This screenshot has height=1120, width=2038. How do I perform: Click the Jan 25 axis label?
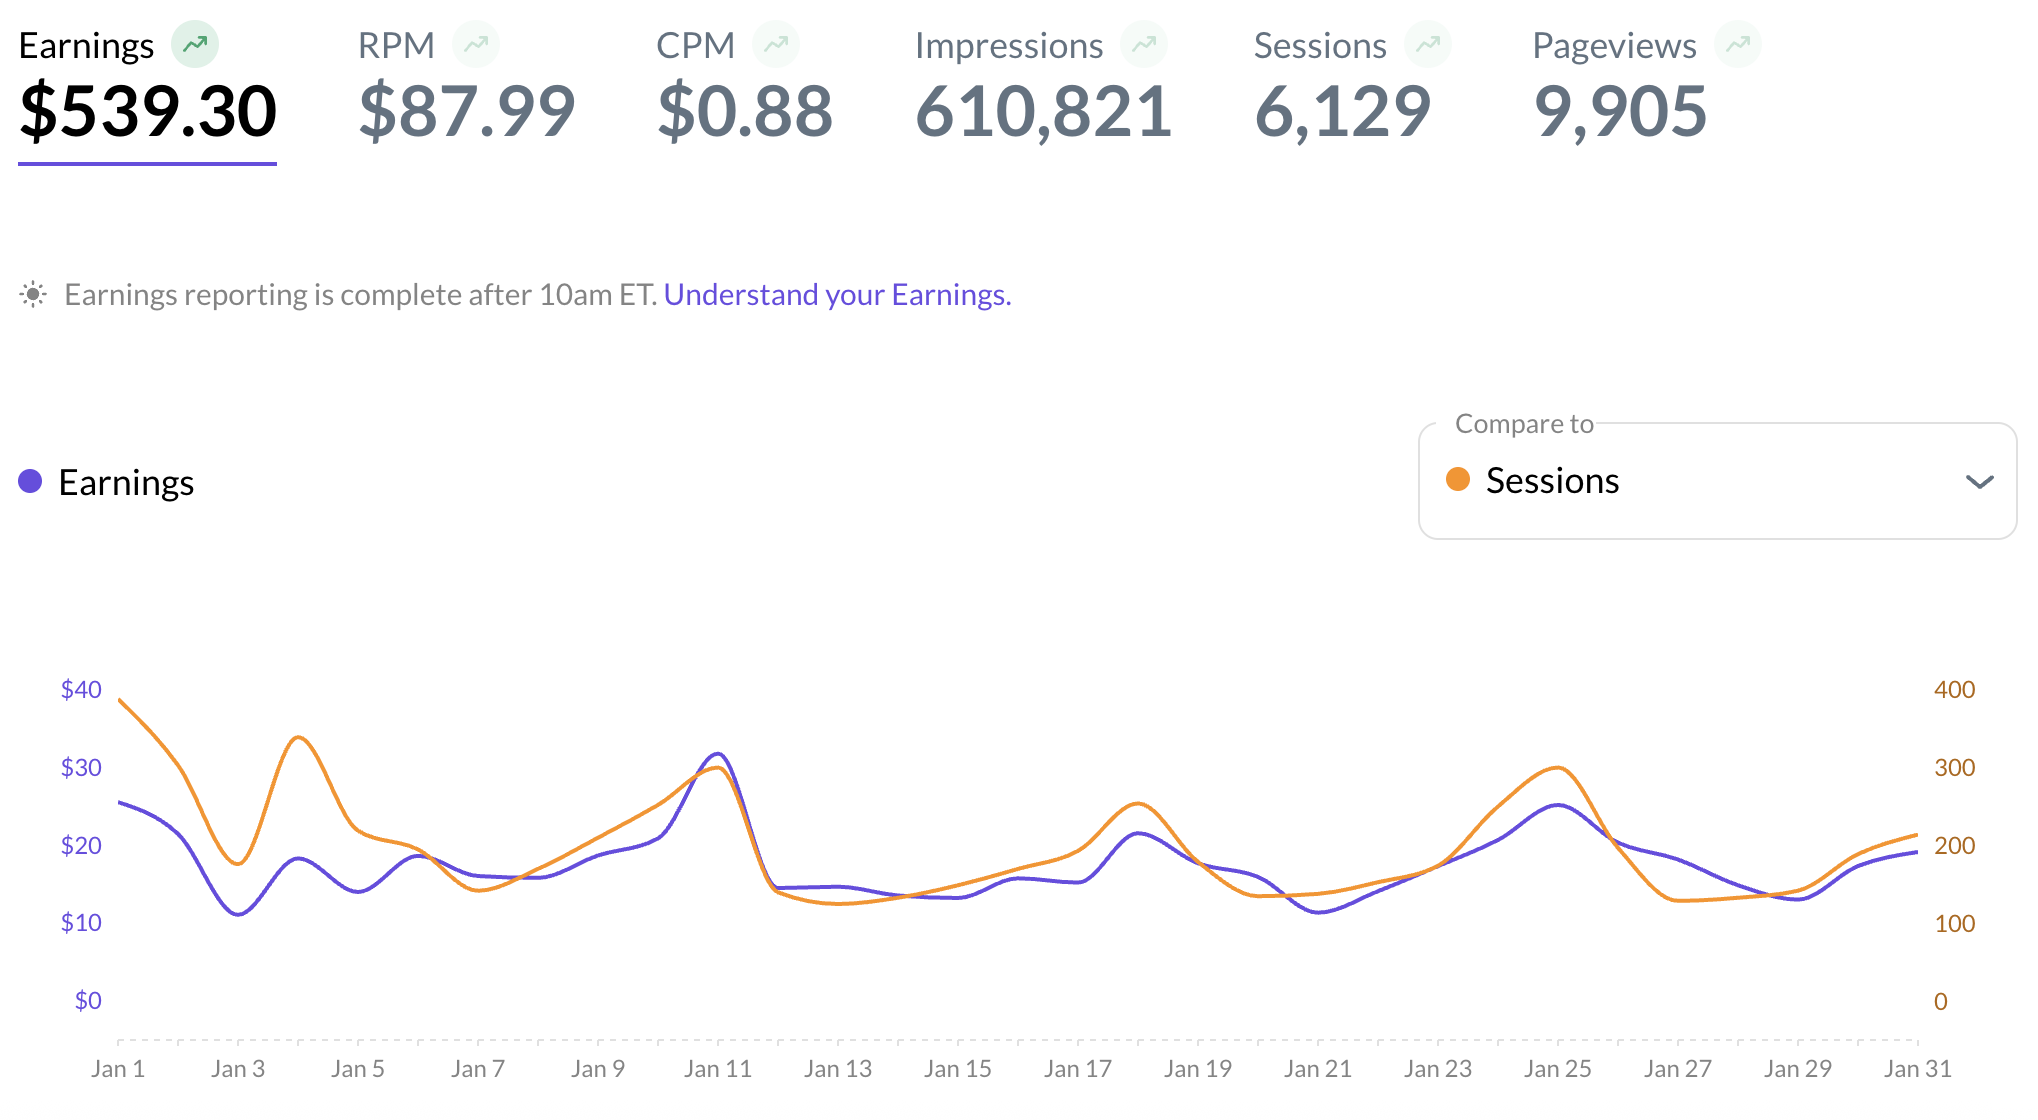(1558, 1067)
